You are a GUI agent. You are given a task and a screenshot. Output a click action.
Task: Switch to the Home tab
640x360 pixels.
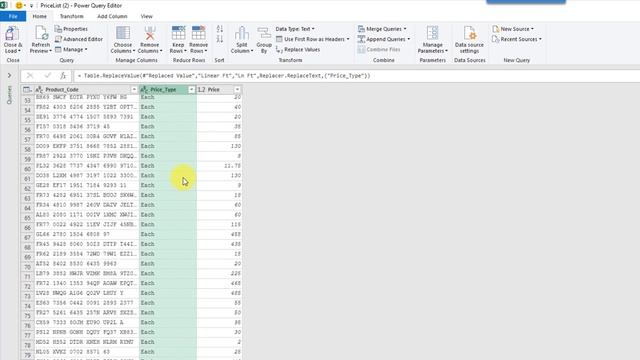[40, 16]
